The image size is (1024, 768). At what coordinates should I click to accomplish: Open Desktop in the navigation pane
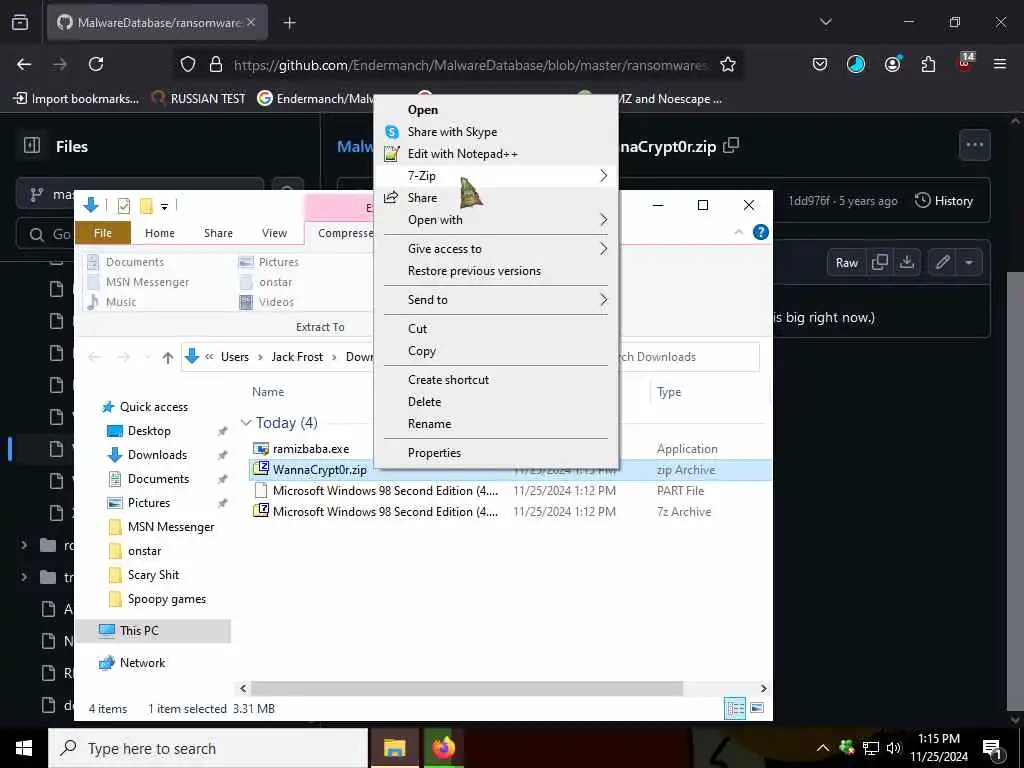[149, 431]
